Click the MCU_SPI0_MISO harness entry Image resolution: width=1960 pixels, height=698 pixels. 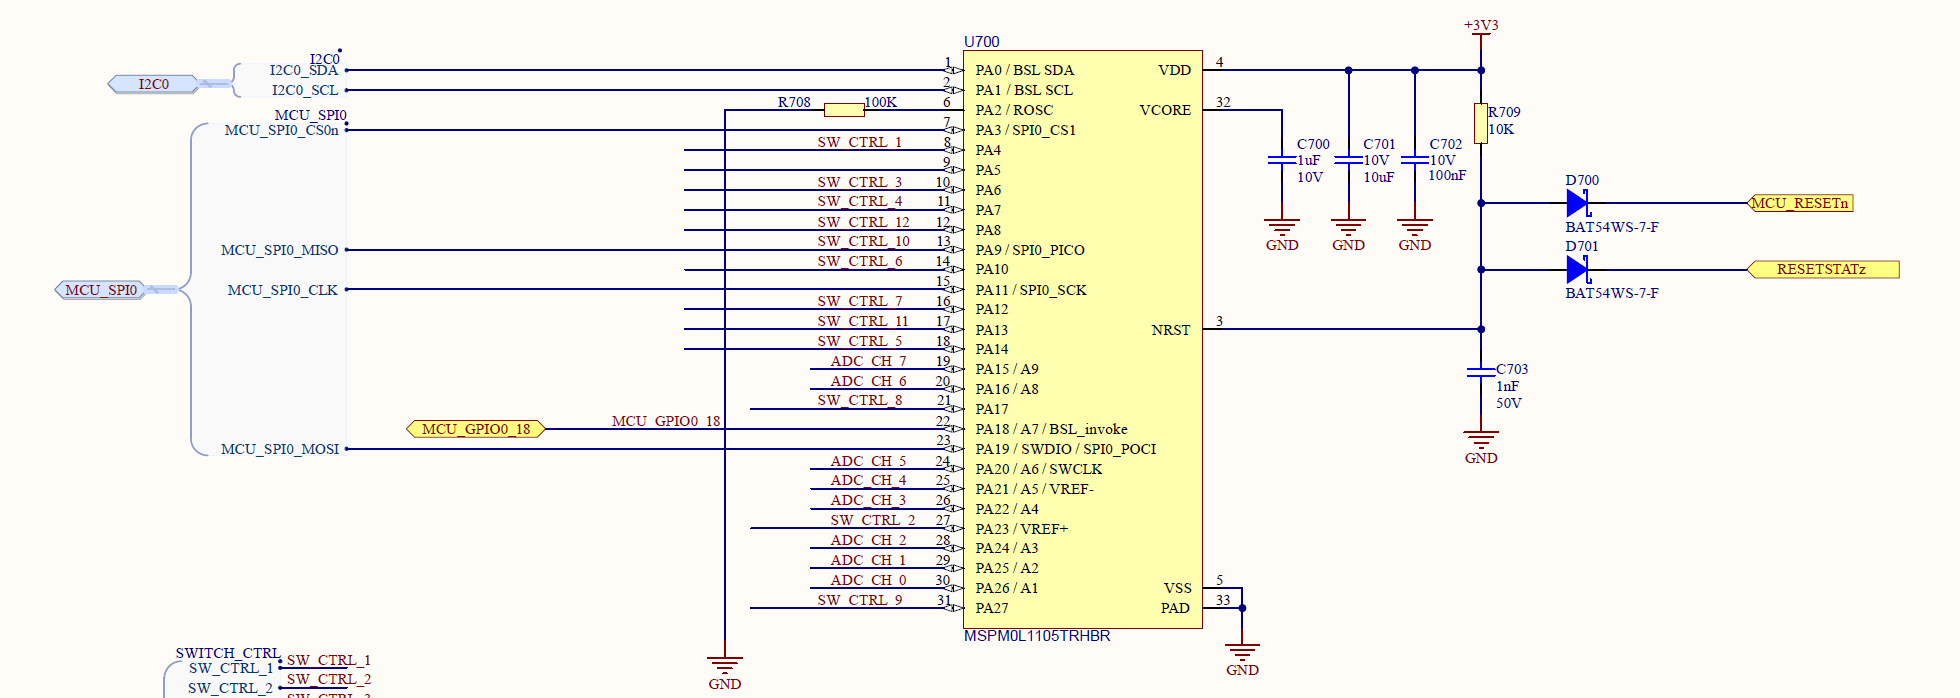280,250
